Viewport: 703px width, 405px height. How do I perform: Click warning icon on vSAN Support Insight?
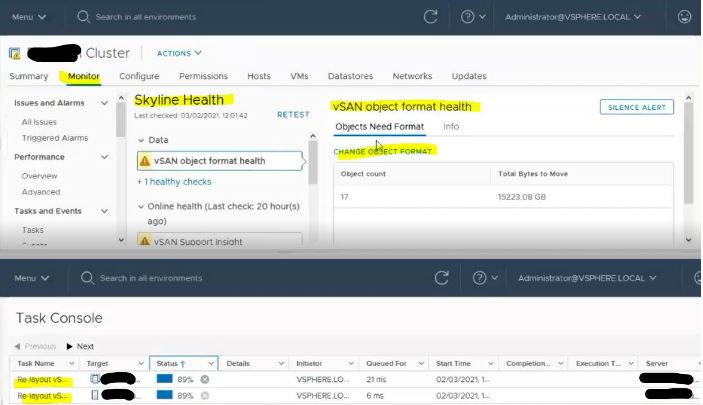point(145,241)
